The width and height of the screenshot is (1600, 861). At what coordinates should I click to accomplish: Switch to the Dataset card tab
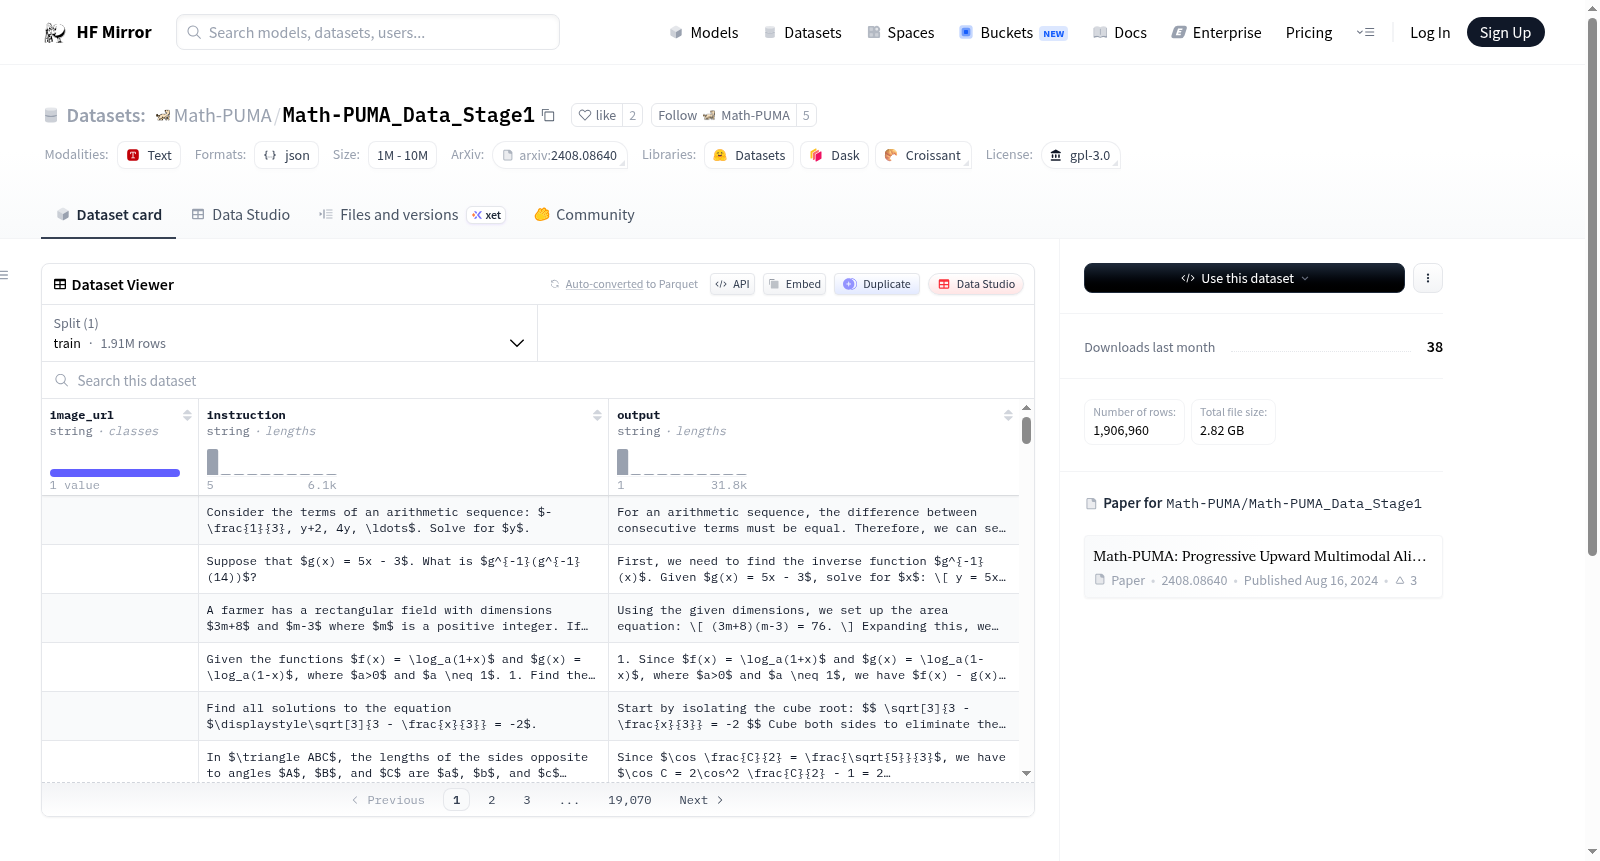pyautogui.click(x=109, y=215)
